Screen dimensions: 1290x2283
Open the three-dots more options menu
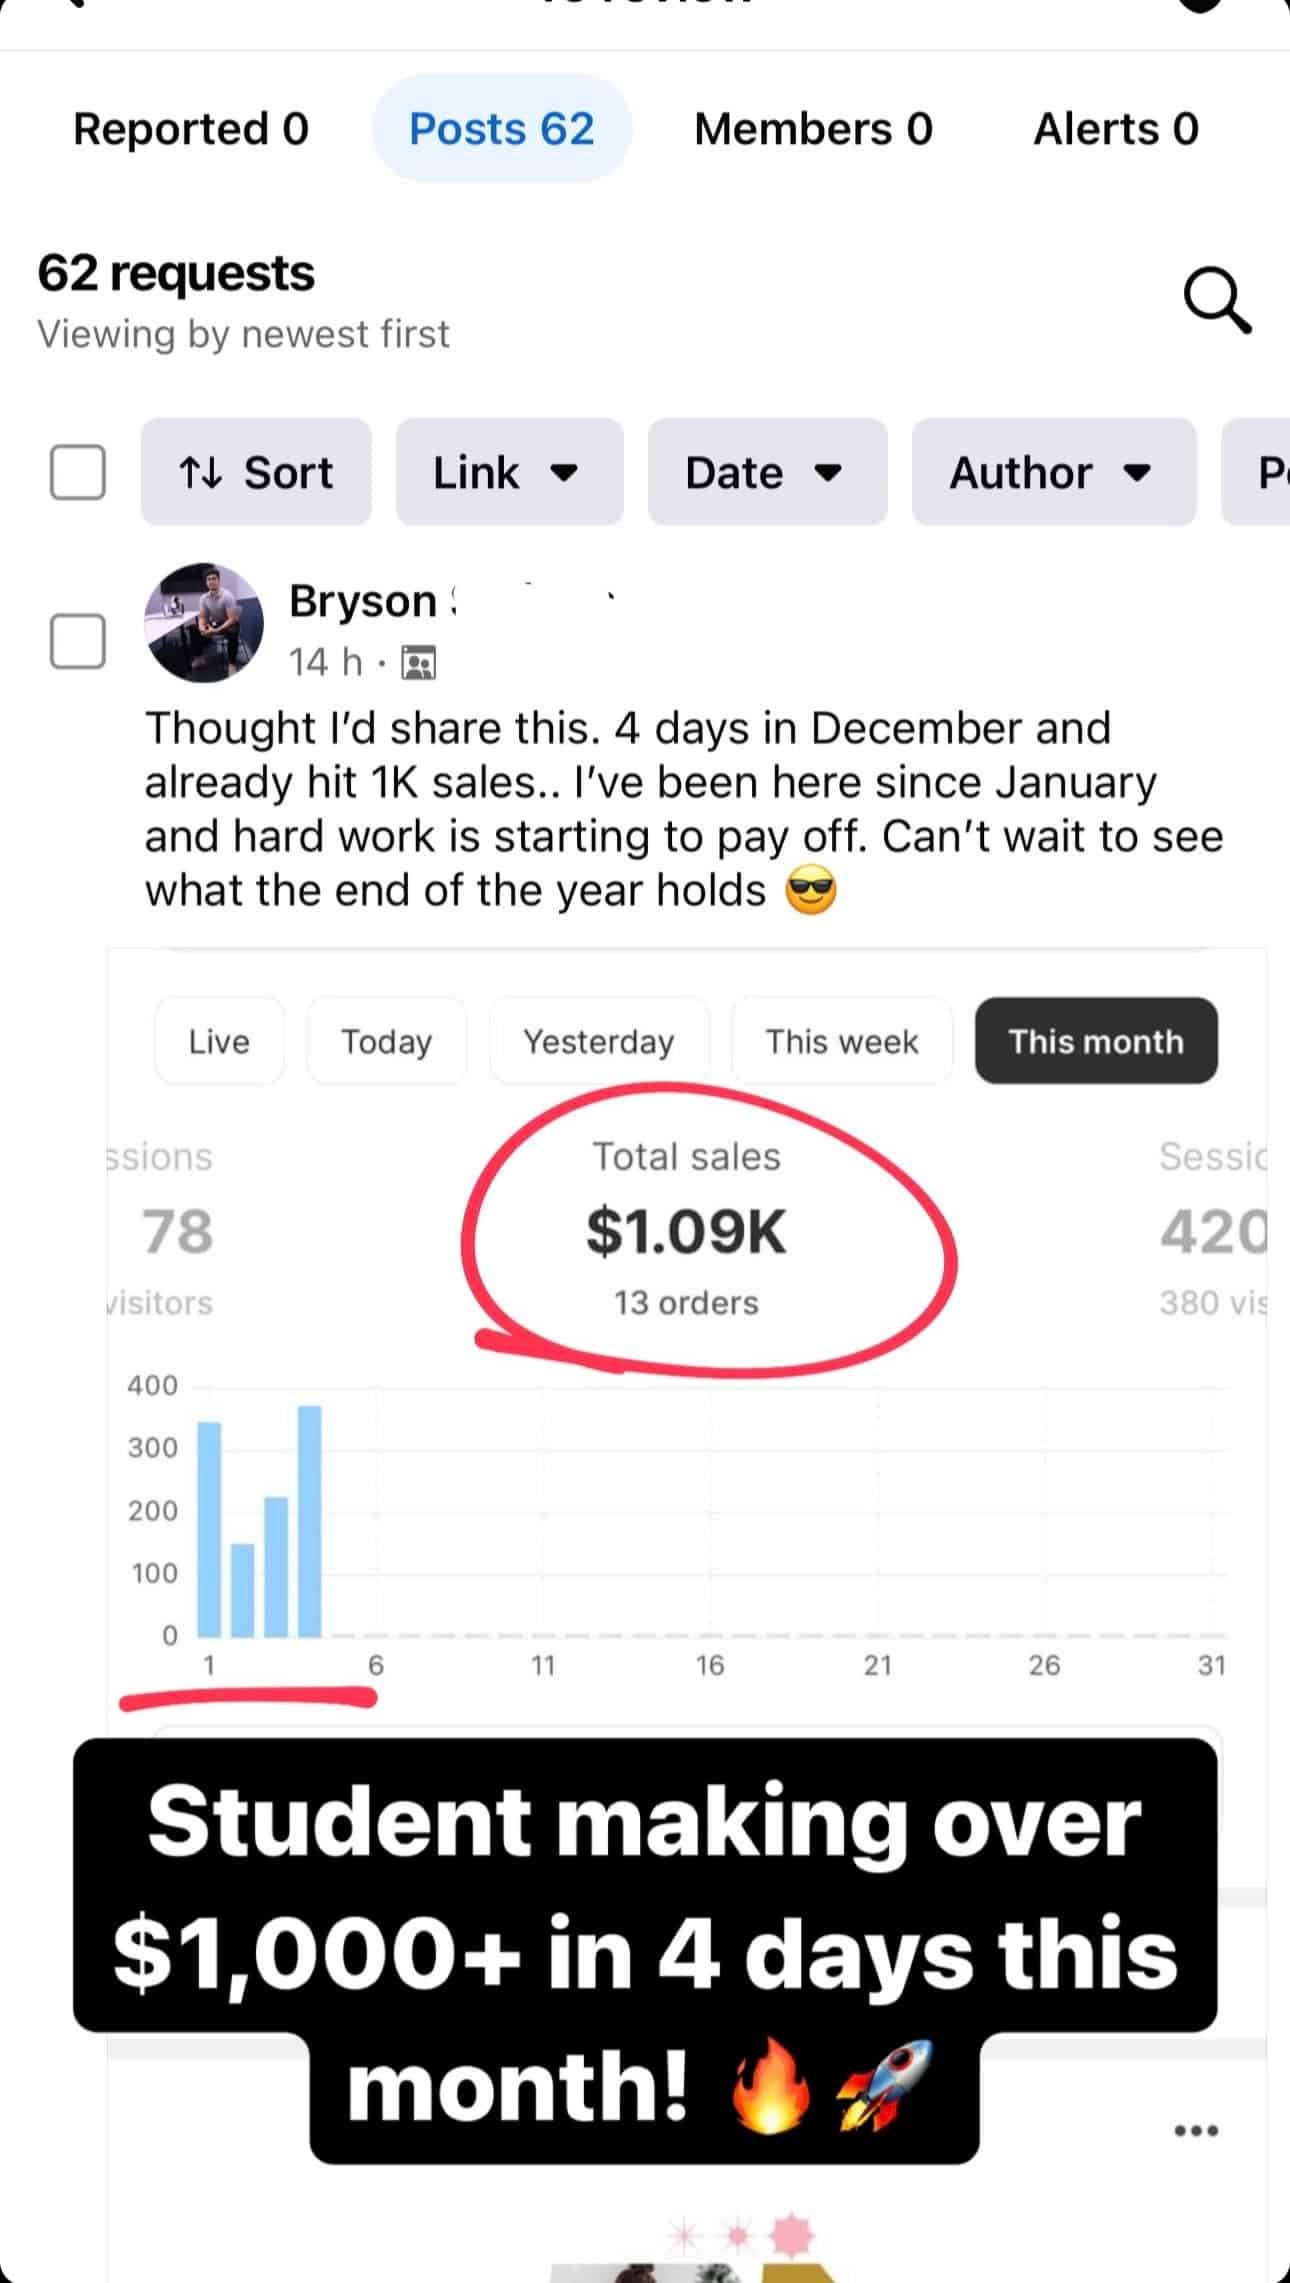click(x=1196, y=2130)
